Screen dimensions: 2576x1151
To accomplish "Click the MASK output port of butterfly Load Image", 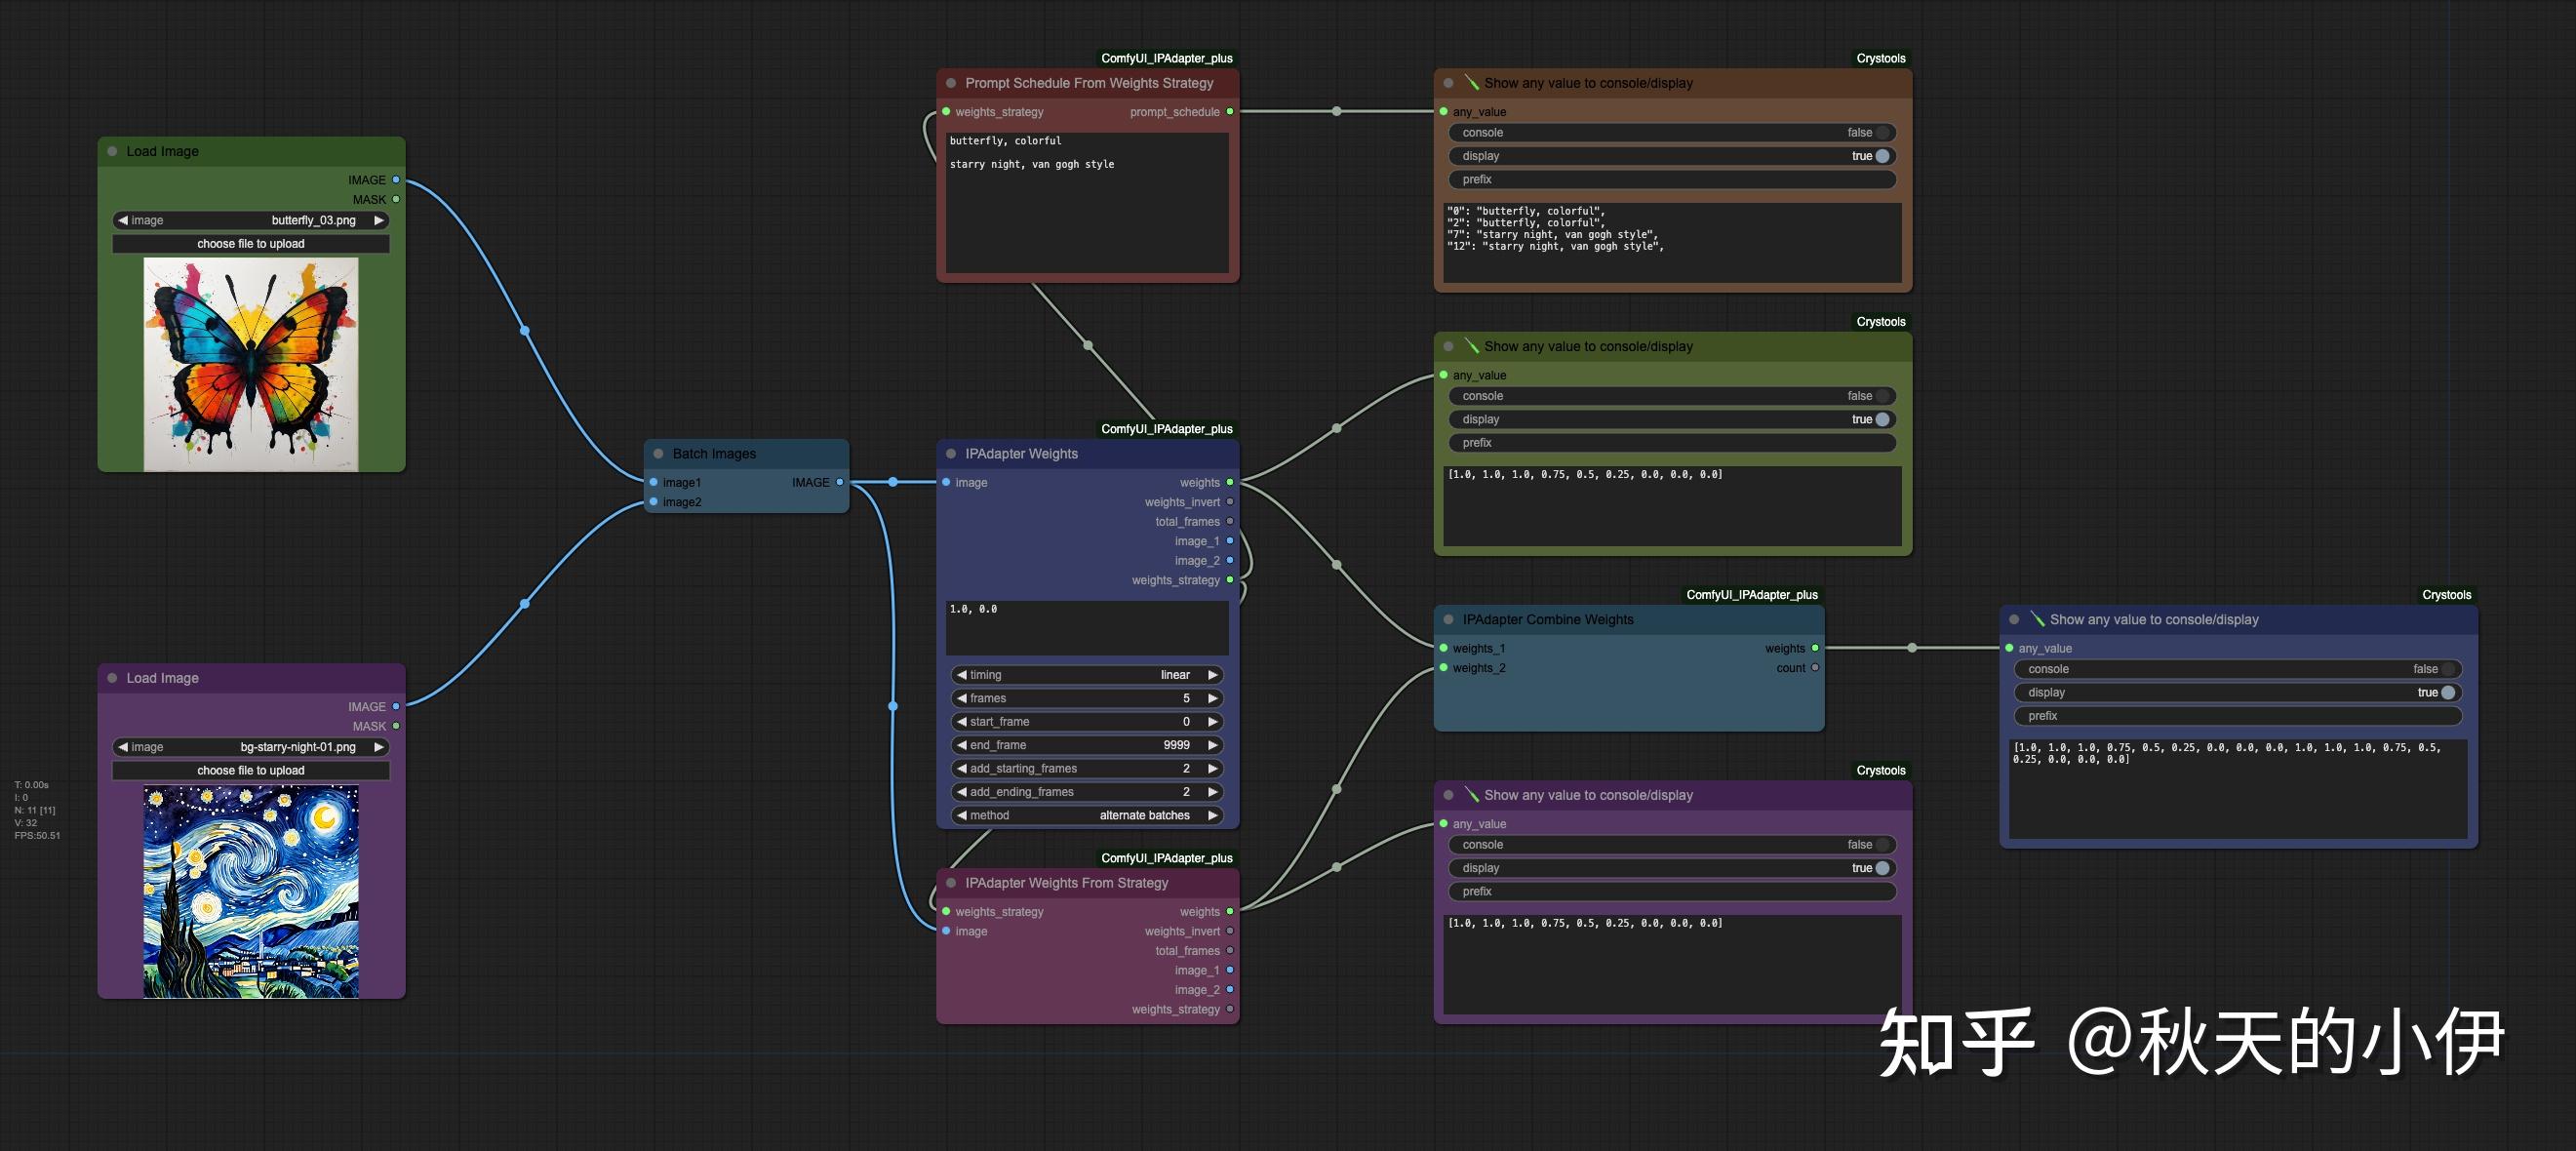I will [396, 199].
